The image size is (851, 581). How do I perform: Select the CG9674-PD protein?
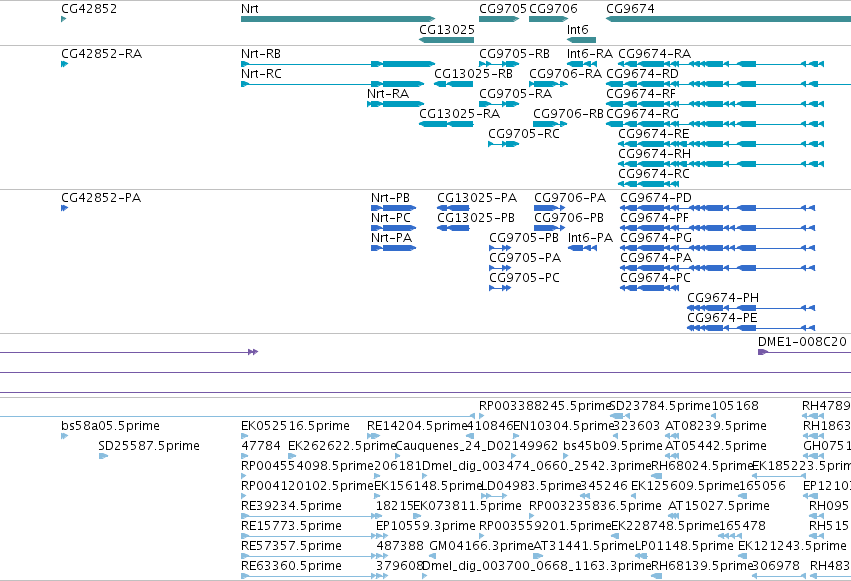tap(717, 208)
